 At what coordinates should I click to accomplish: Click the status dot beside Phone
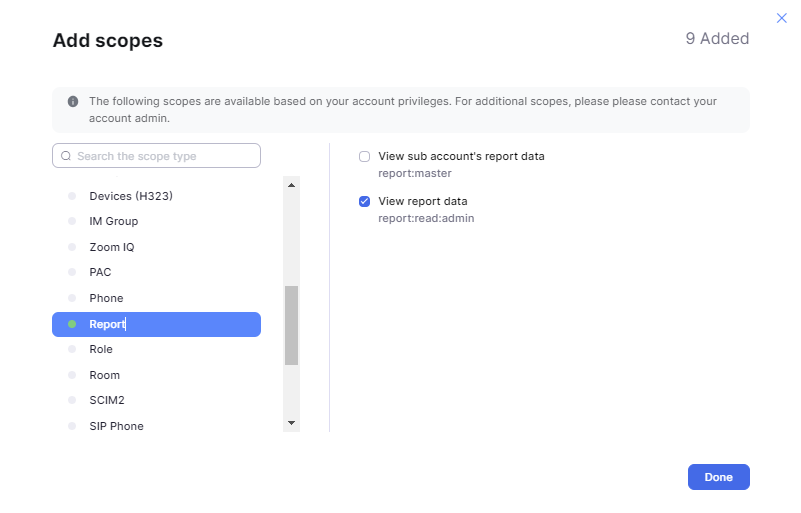72,298
